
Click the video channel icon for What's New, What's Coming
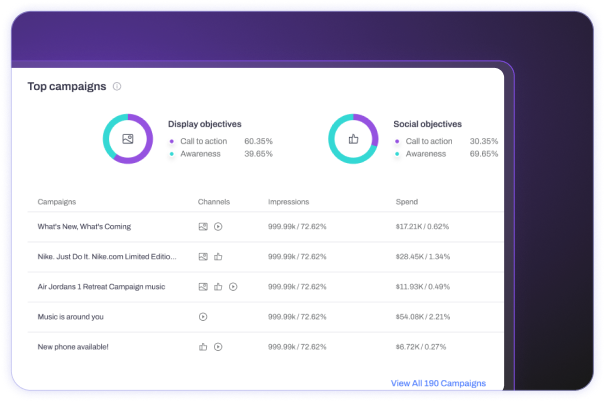[x=218, y=227]
